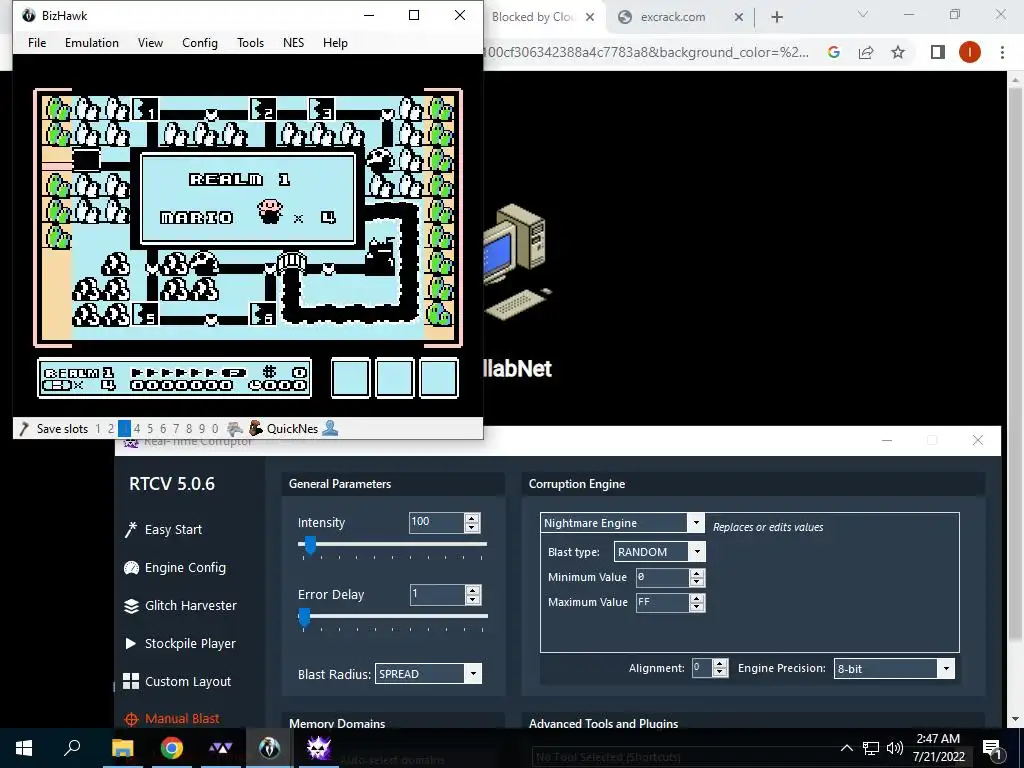
Task: Open volume control in system tray
Action: [x=895, y=748]
